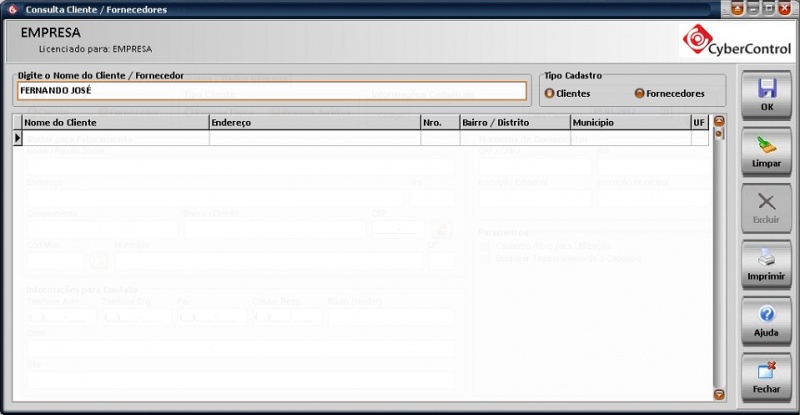Click the Bairro / Distrito column header
Screen dimensions: 800x415
pyautogui.click(x=515, y=123)
